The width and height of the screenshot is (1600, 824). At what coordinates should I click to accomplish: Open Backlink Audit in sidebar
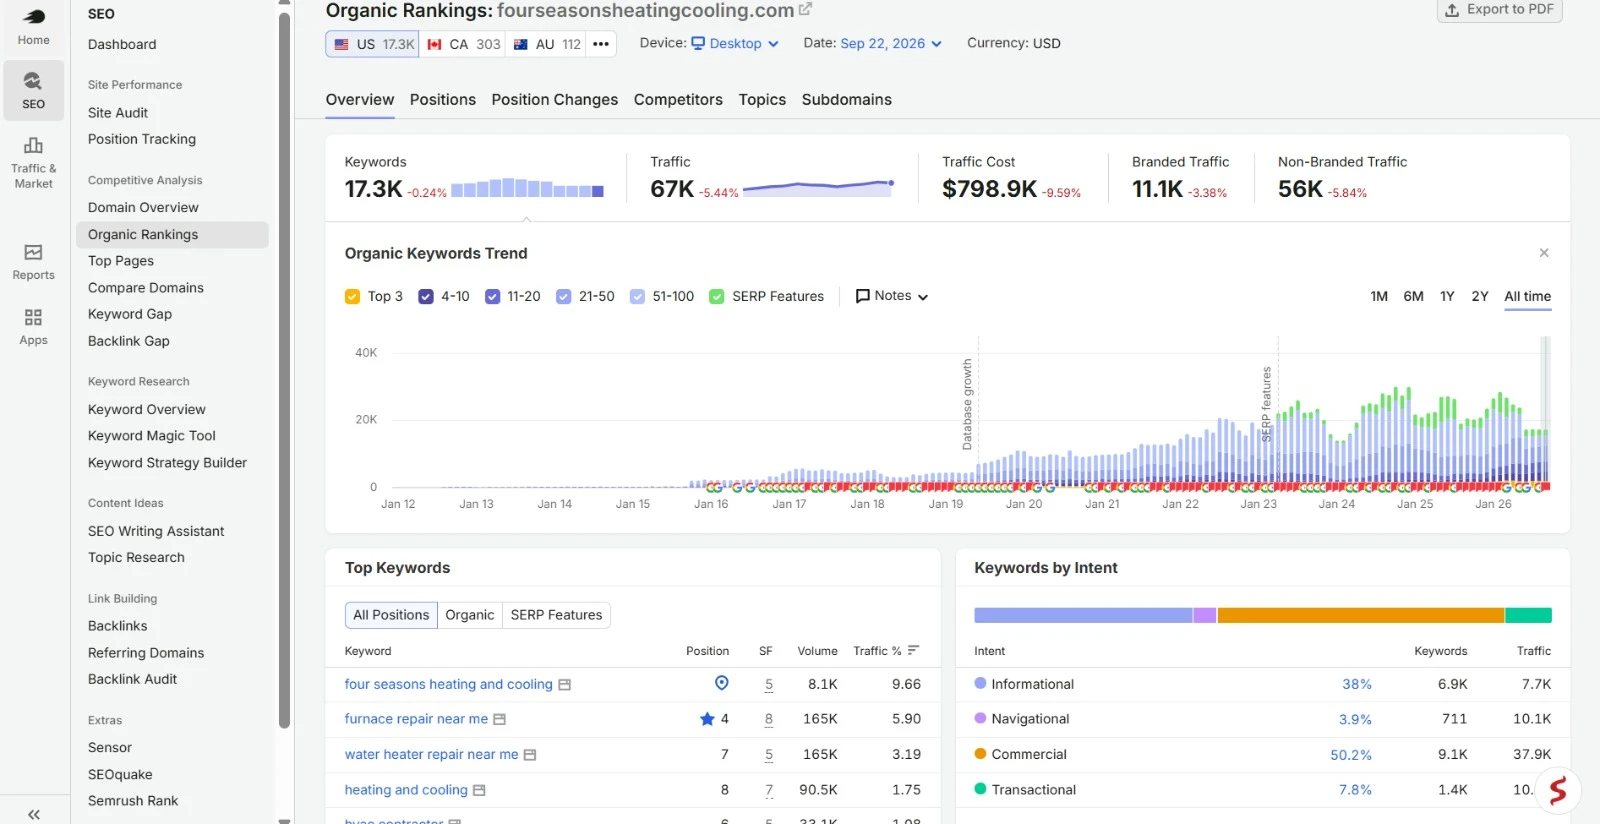[x=132, y=679]
